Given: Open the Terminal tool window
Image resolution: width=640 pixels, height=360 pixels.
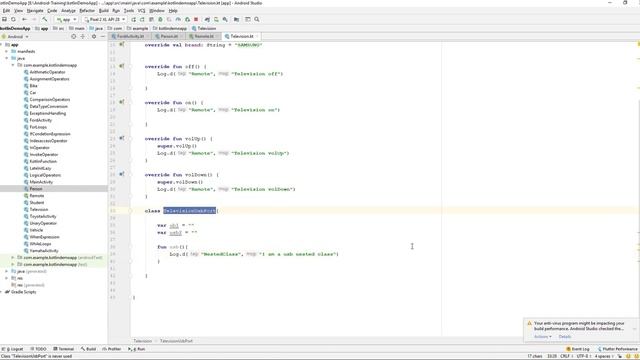Looking at the screenshot, I should click(64, 349).
